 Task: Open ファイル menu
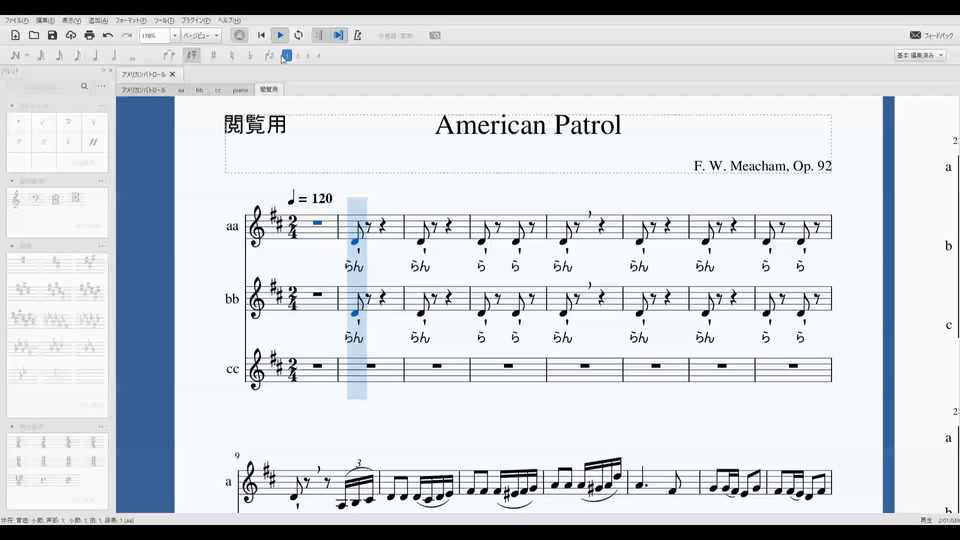17,20
